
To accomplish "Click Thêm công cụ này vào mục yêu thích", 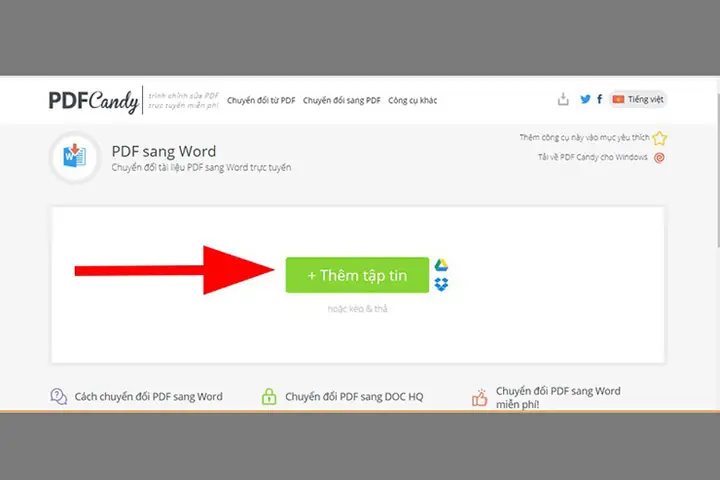I will coord(585,137).
